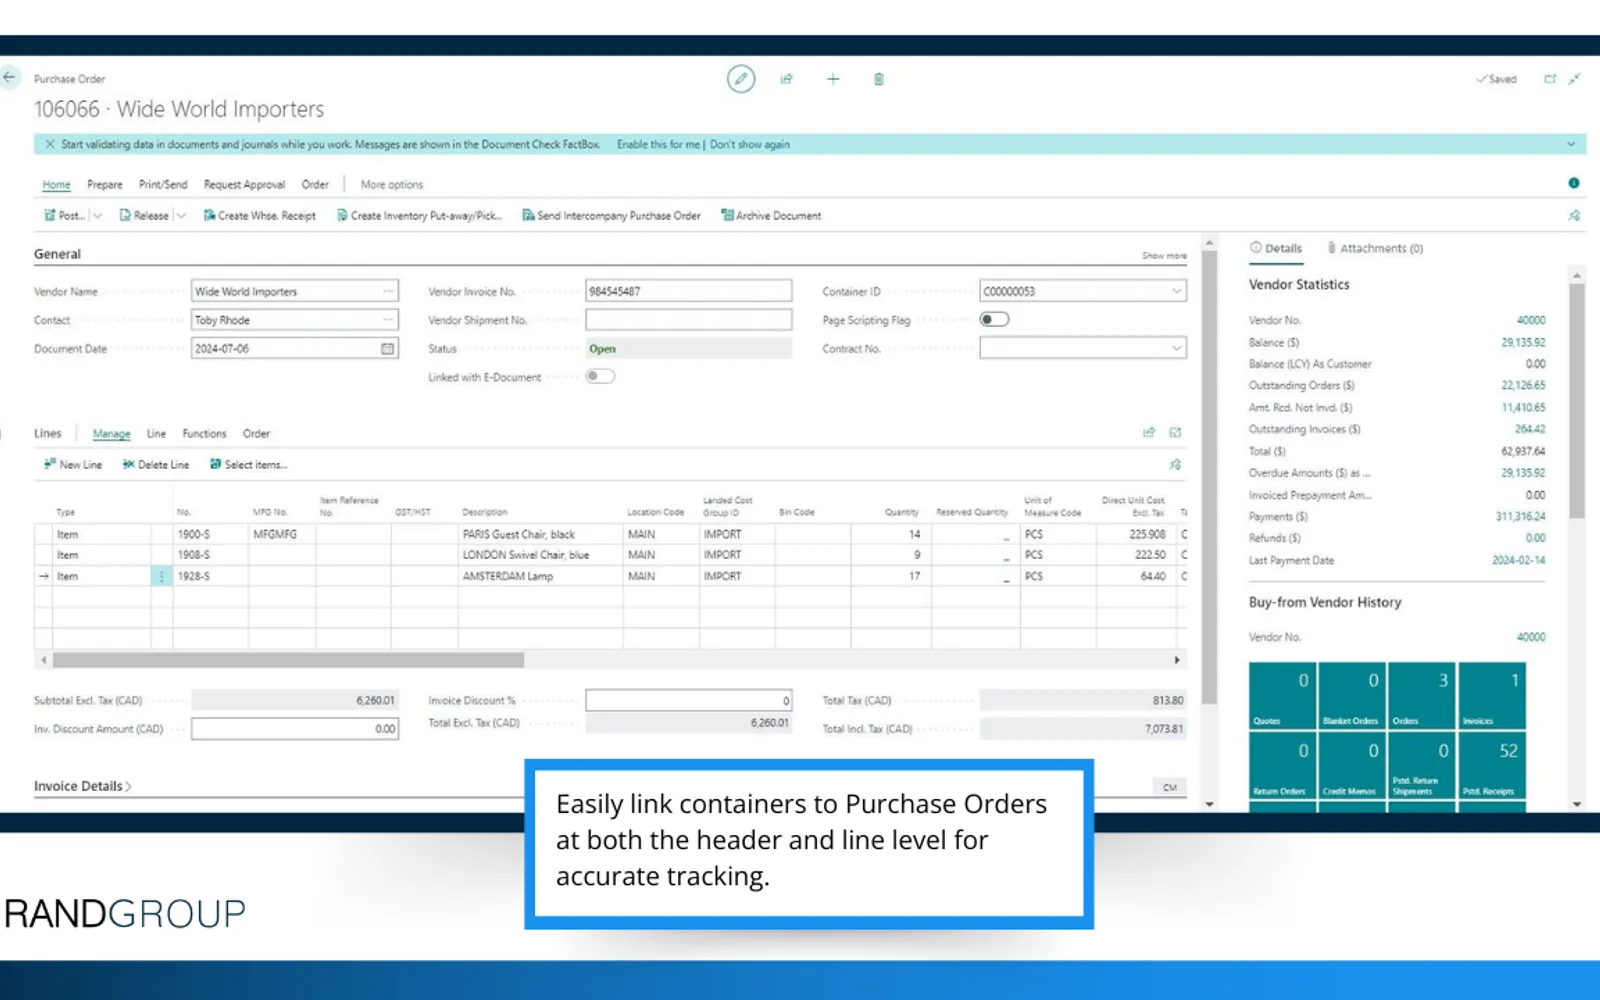
Task: Select PARIS Guest Chair, black description cell
Action: (x=540, y=534)
